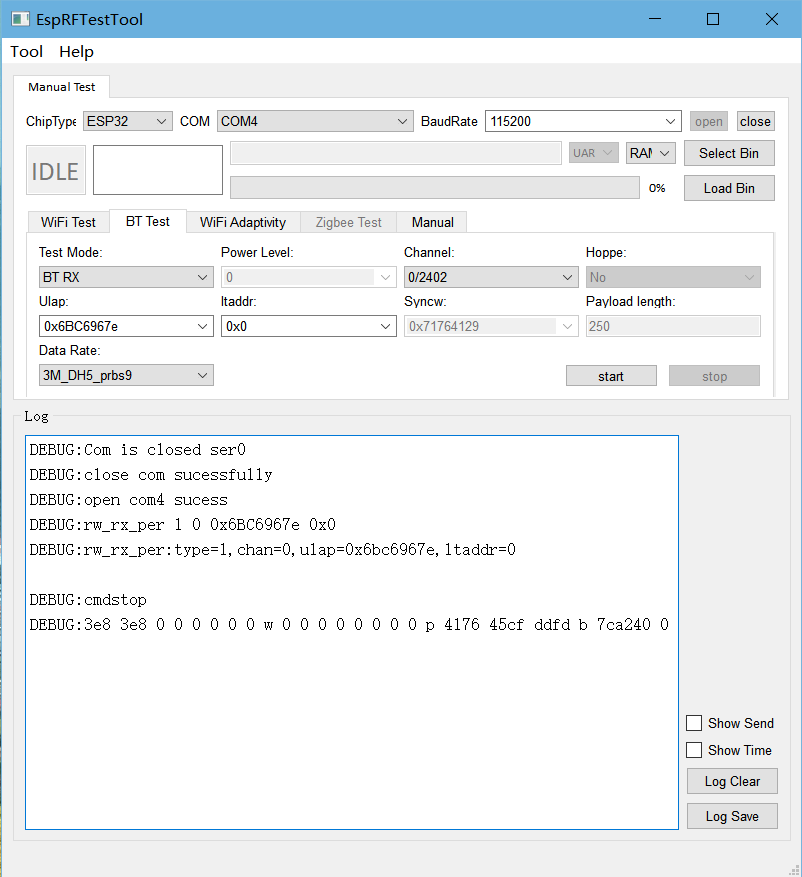802x877 pixels.
Task: Expand the COM port COM4 dropdown
Action: coord(314,121)
